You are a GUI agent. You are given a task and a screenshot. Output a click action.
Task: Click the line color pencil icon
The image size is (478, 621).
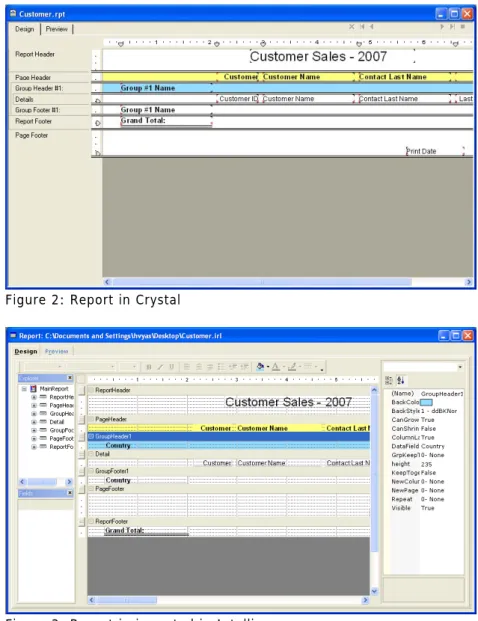(292, 367)
